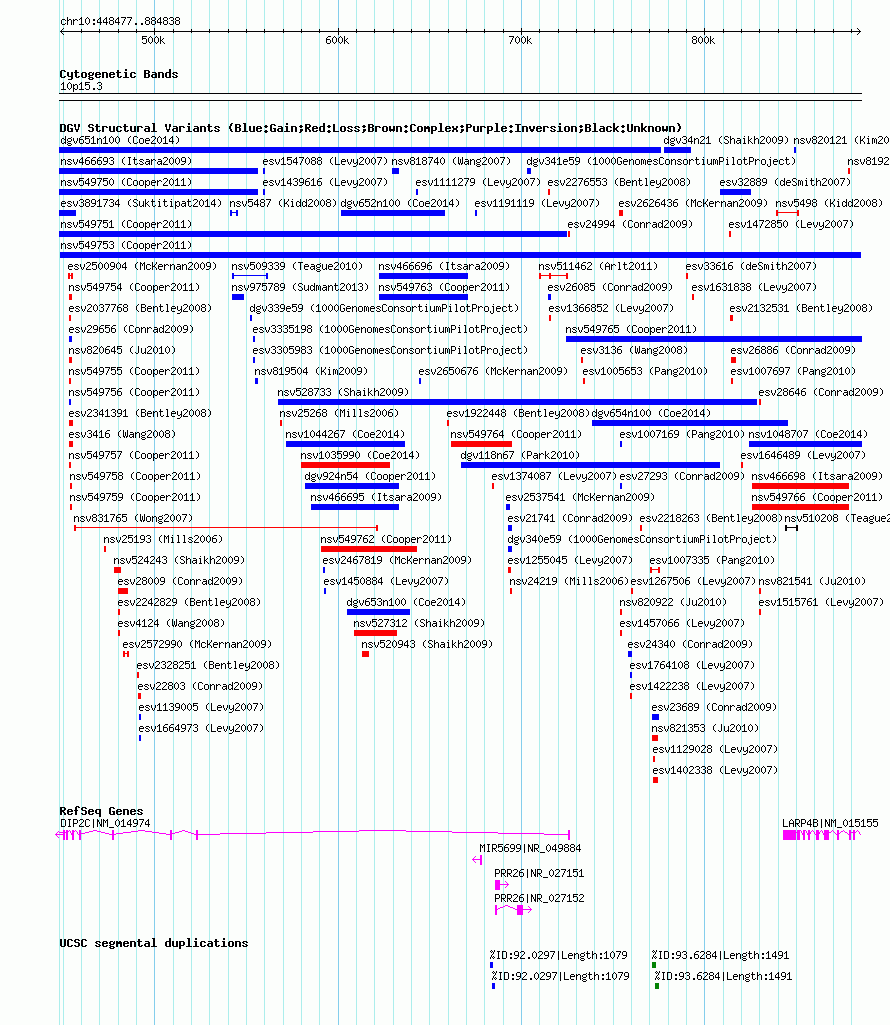The width and height of the screenshot is (890, 1025).
Task: Select the nsv549753 (Cooper2011) blue gain bar
Action: (x=460, y=255)
